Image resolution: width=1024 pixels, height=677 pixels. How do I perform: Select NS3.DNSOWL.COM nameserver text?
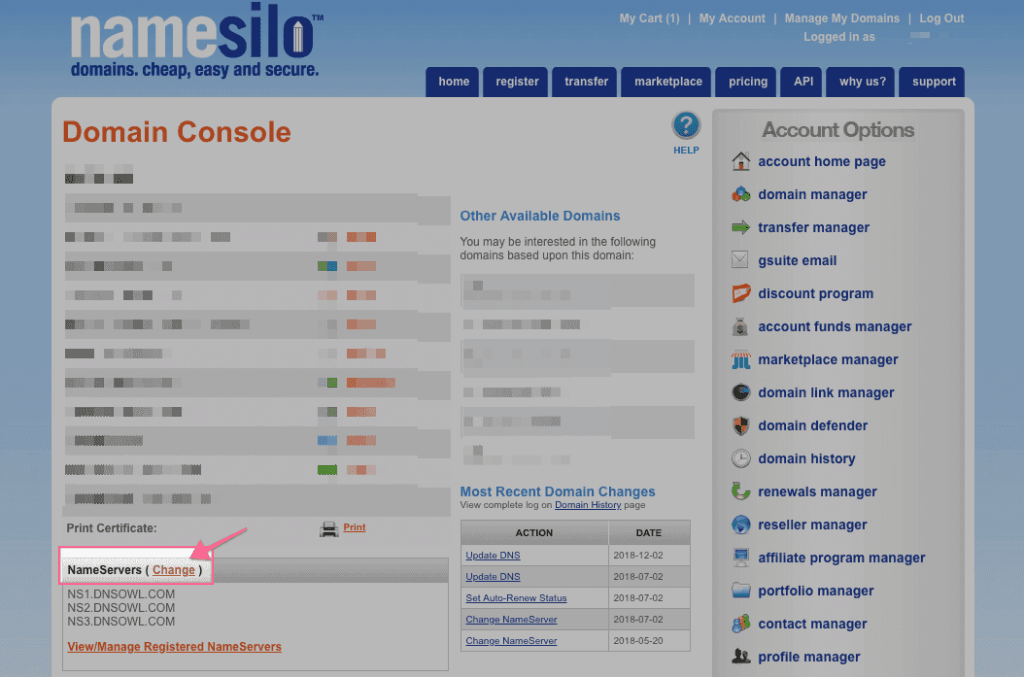[x=121, y=622]
